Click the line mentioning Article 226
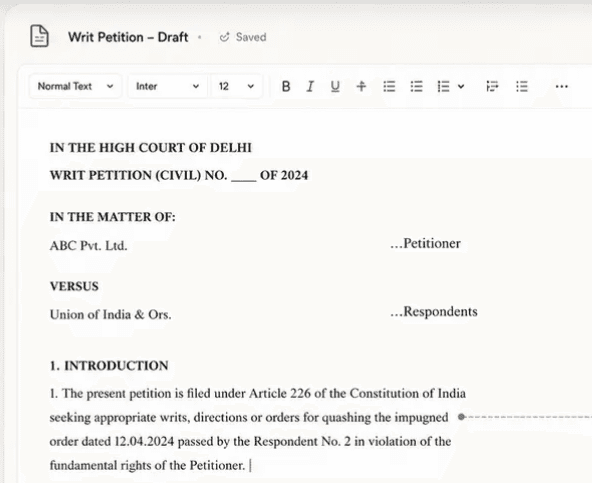 tap(257, 393)
